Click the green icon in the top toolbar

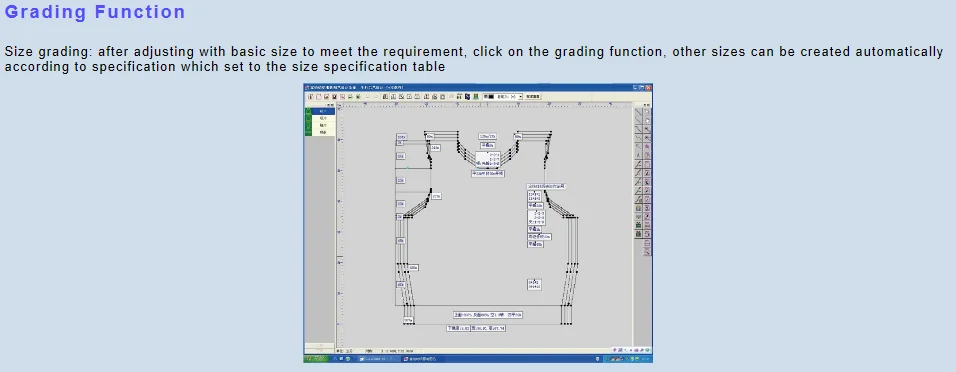[x=476, y=96]
